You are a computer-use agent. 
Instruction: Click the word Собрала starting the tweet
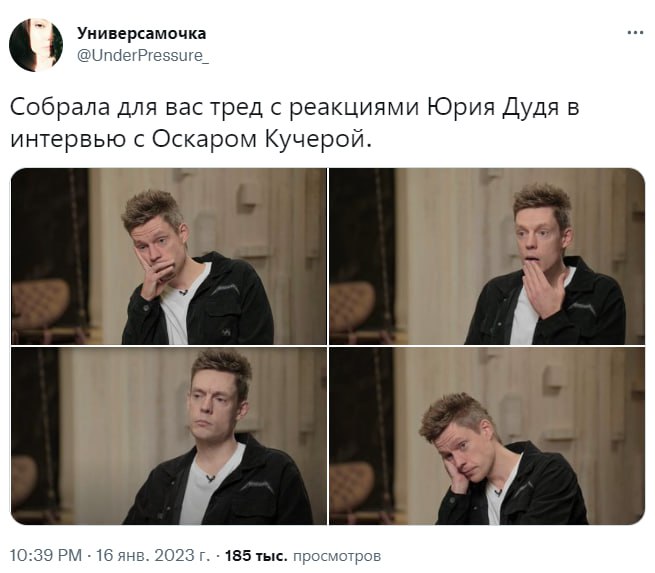pyautogui.click(x=60, y=107)
